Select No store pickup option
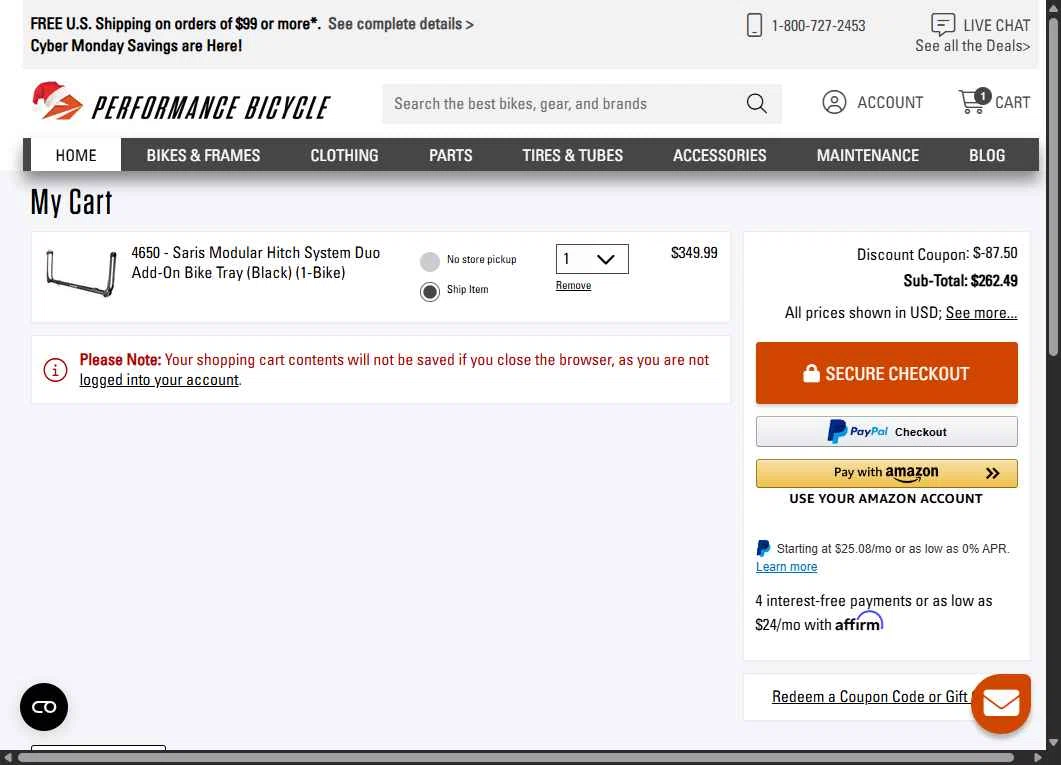The height and width of the screenshot is (765, 1061). (430, 261)
